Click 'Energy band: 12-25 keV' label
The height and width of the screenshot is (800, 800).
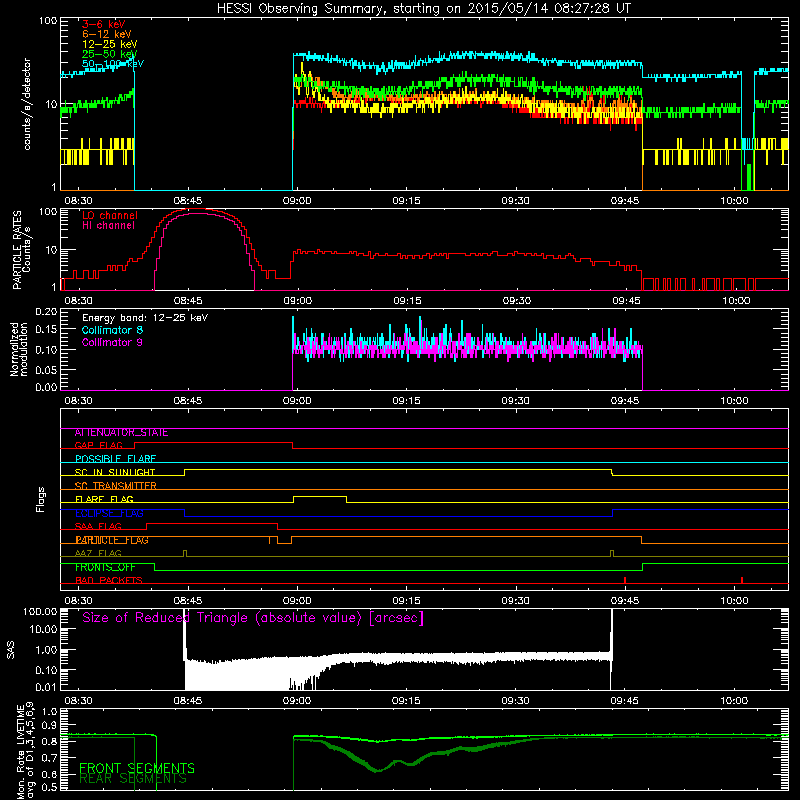145,318
